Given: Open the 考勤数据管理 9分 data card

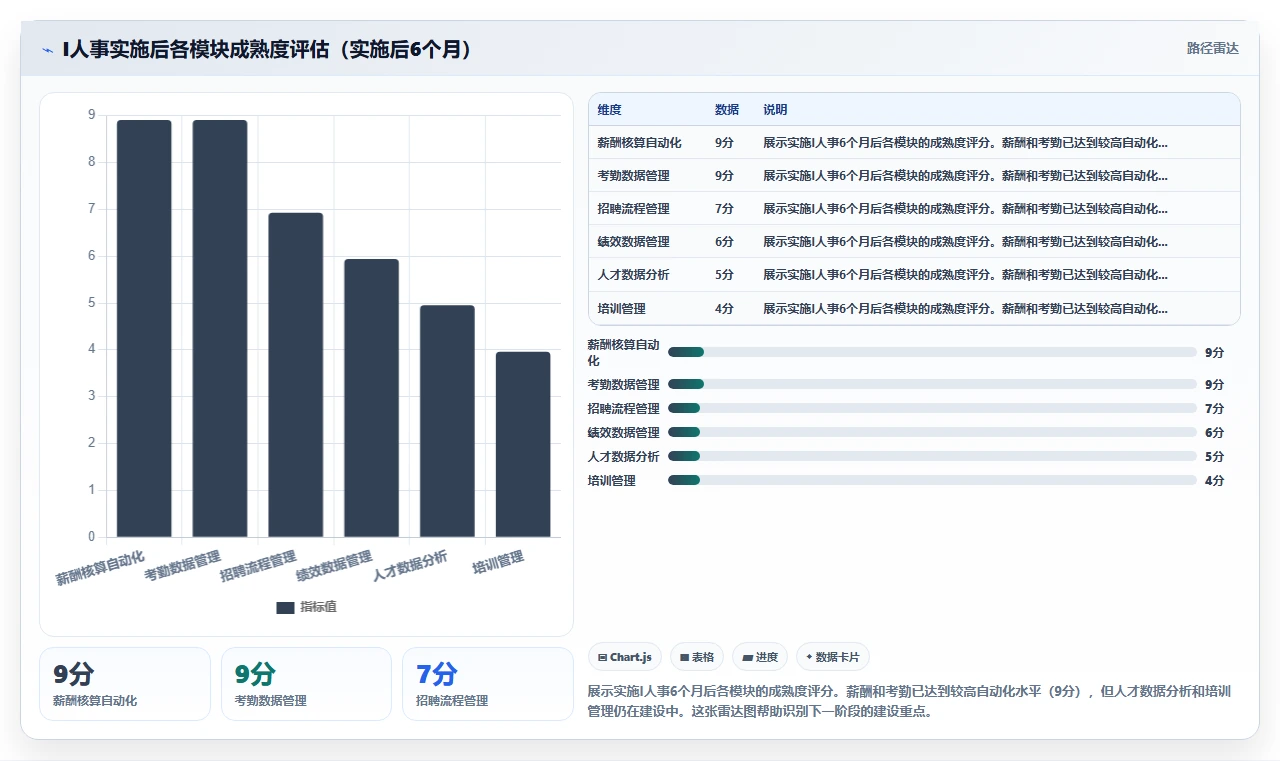Looking at the screenshot, I should [x=306, y=684].
